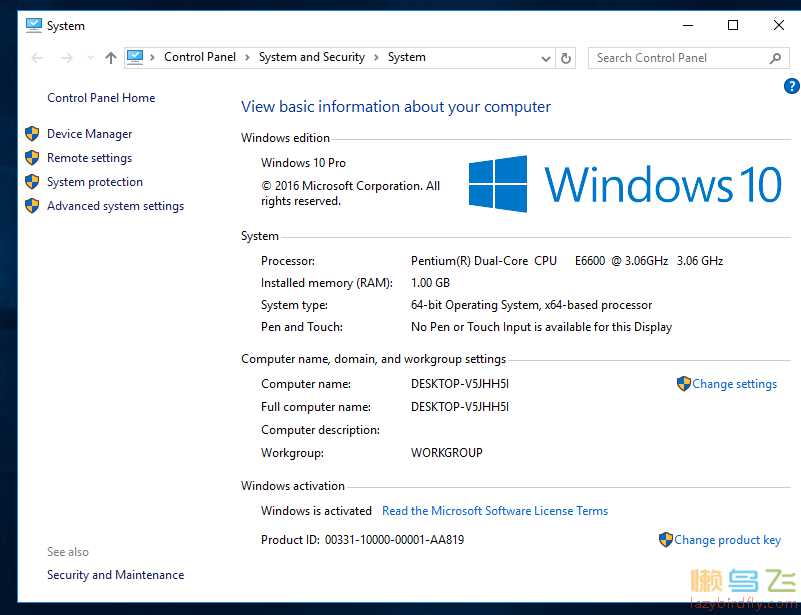Click shield icon beside Advanced system settings
This screenshot has height=615, width=801.
[x=32, y=206]
